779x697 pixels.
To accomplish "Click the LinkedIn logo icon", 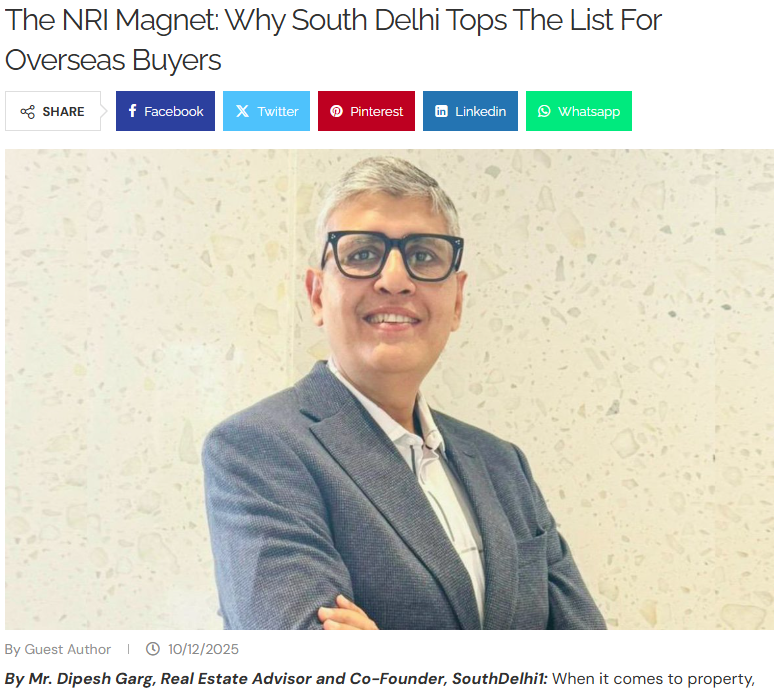I will coord(441,111).
